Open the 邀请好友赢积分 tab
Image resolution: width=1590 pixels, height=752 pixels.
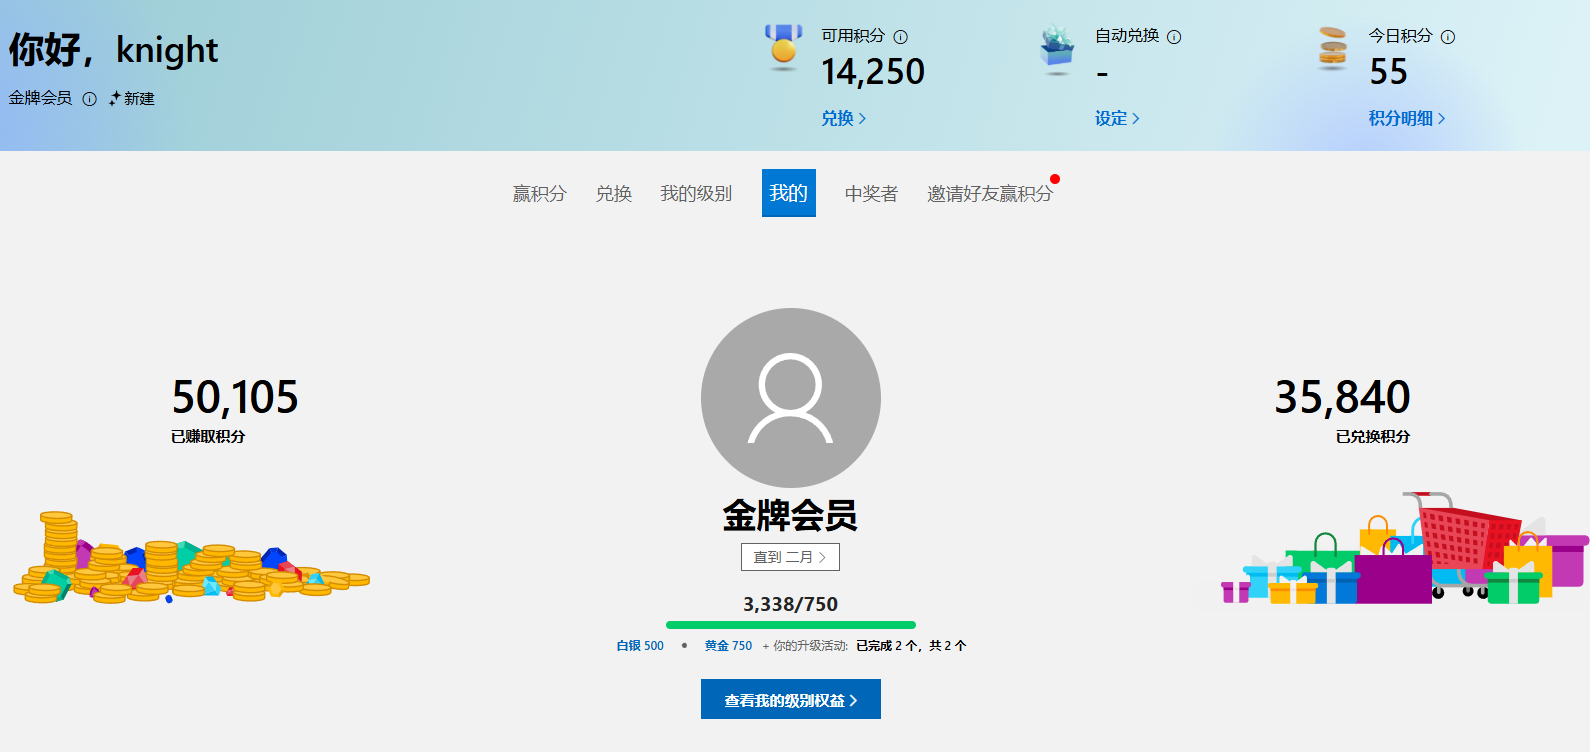click(989, 194)
